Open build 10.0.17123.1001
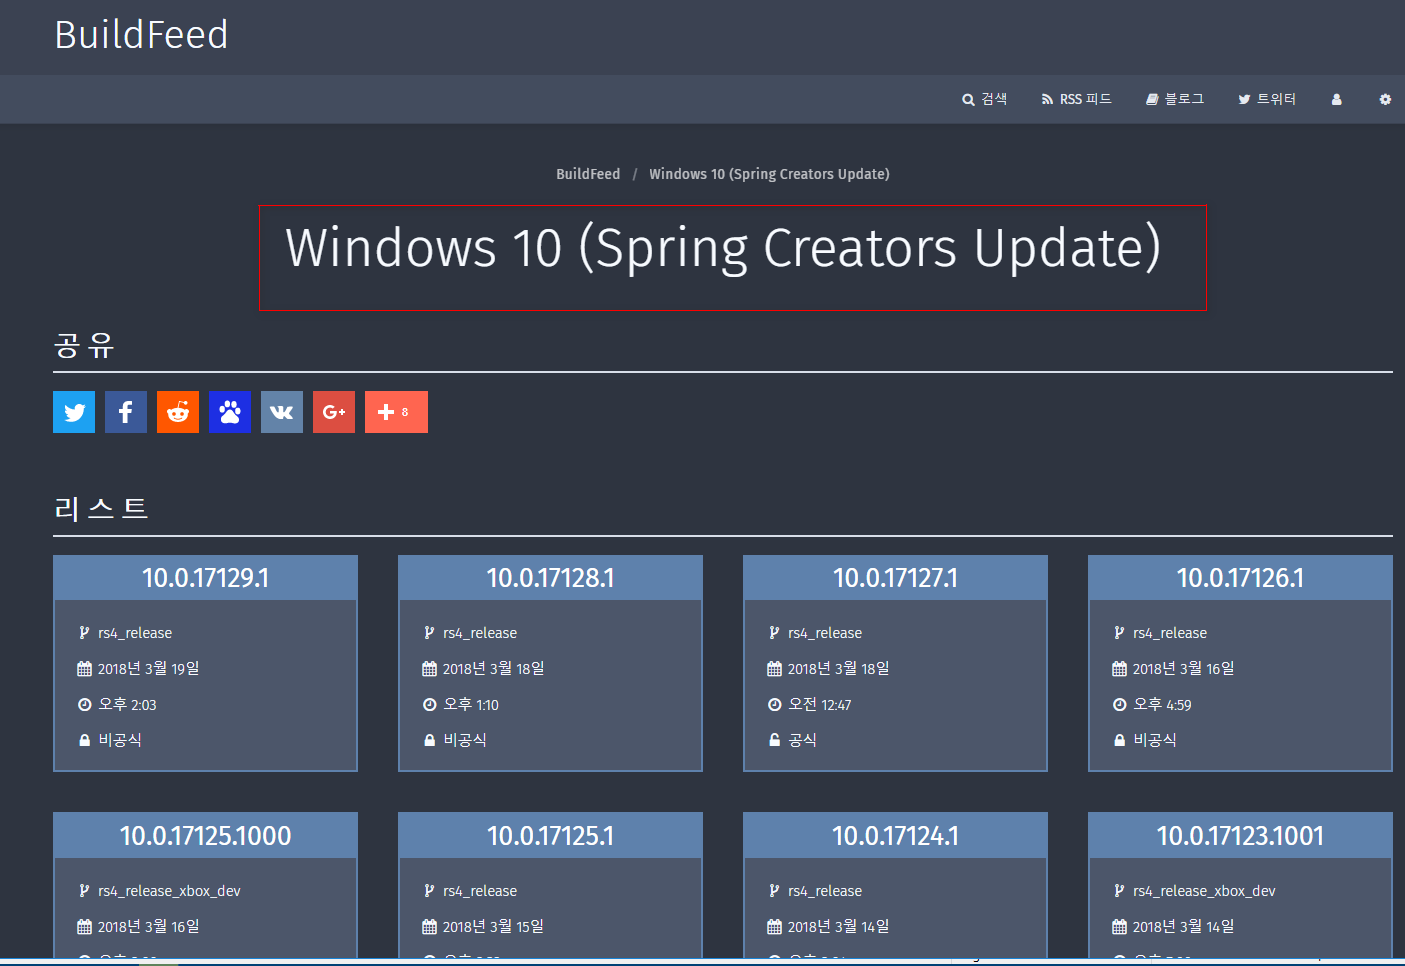 tap(1240, 836)
